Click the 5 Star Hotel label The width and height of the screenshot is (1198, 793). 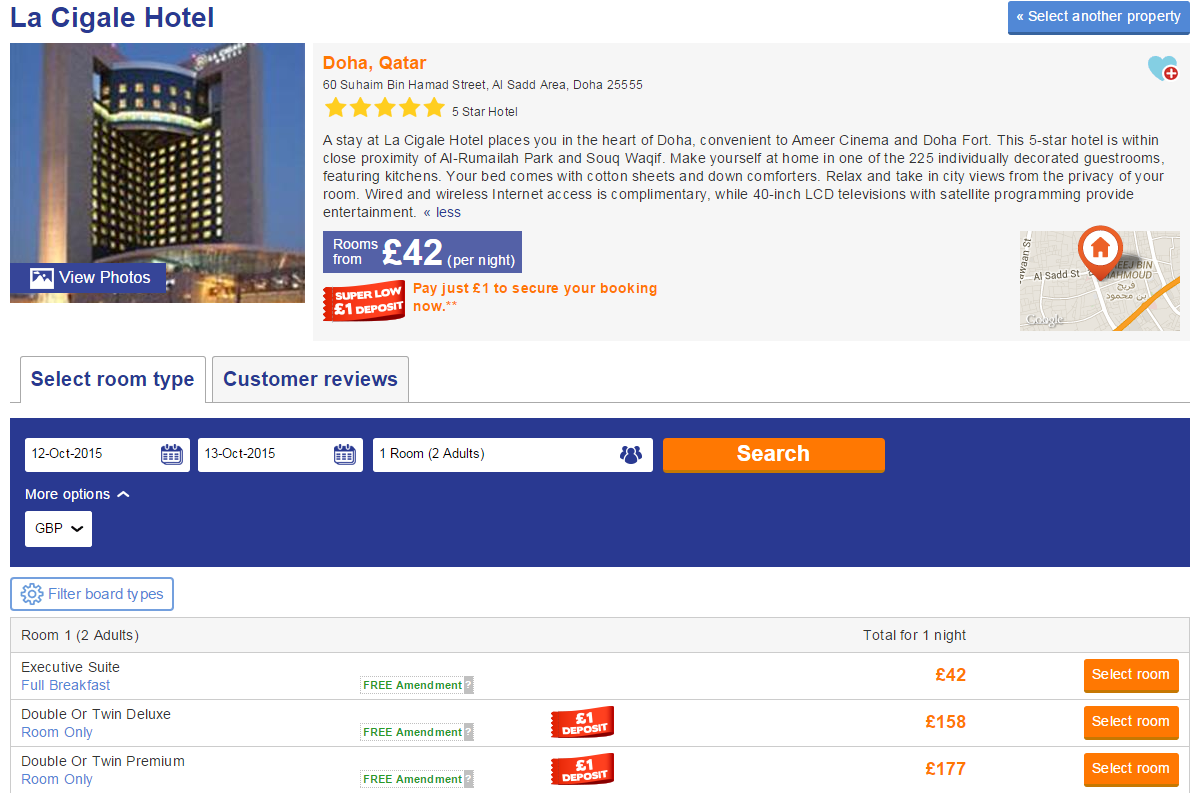coord(484,112)
